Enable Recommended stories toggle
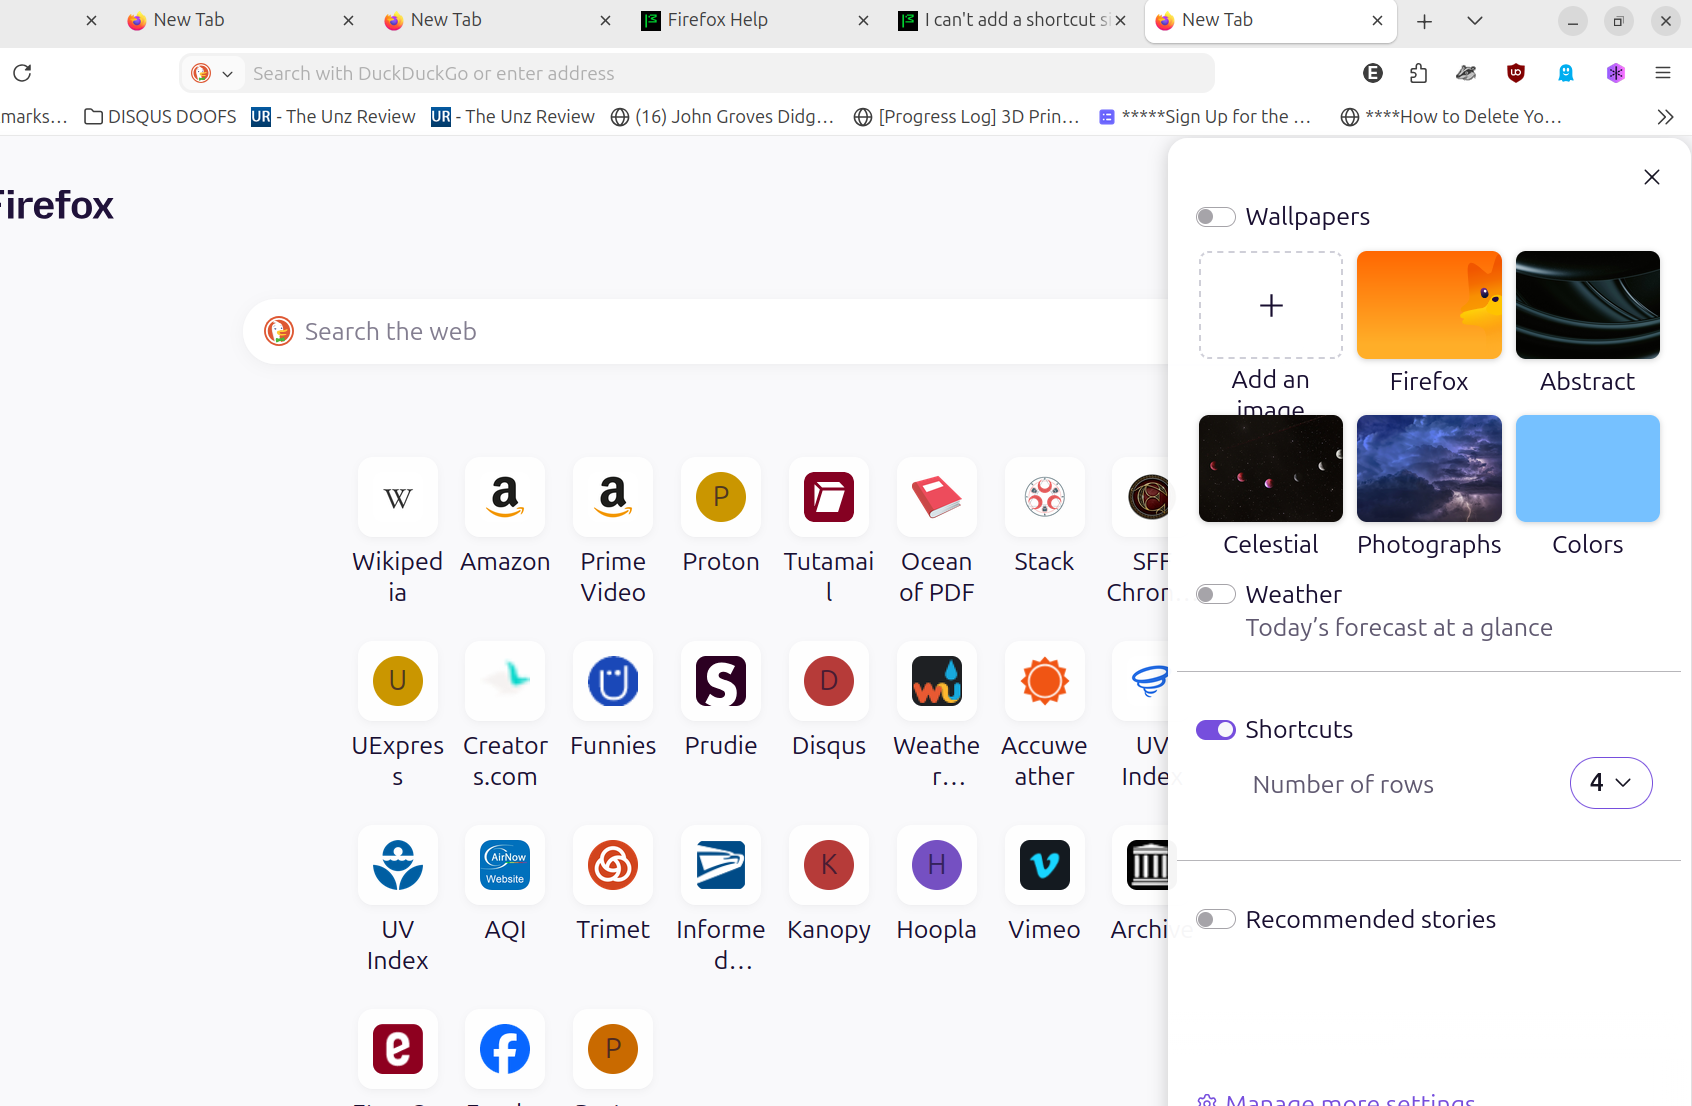Screen dimensions: 1692x1106 click(1216, 919)
